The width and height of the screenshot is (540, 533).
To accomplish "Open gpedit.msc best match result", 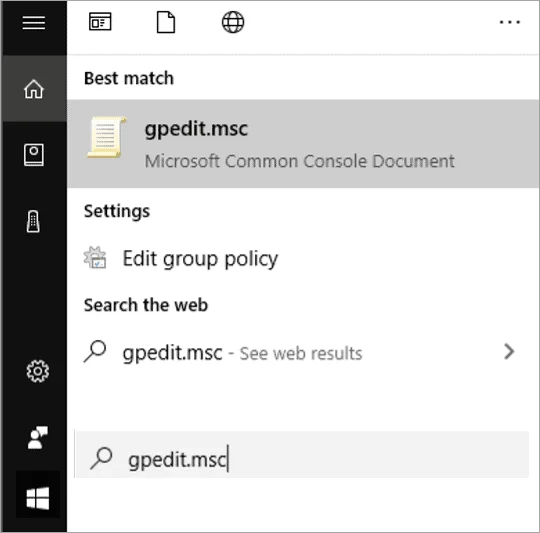I will click(303, 144).
